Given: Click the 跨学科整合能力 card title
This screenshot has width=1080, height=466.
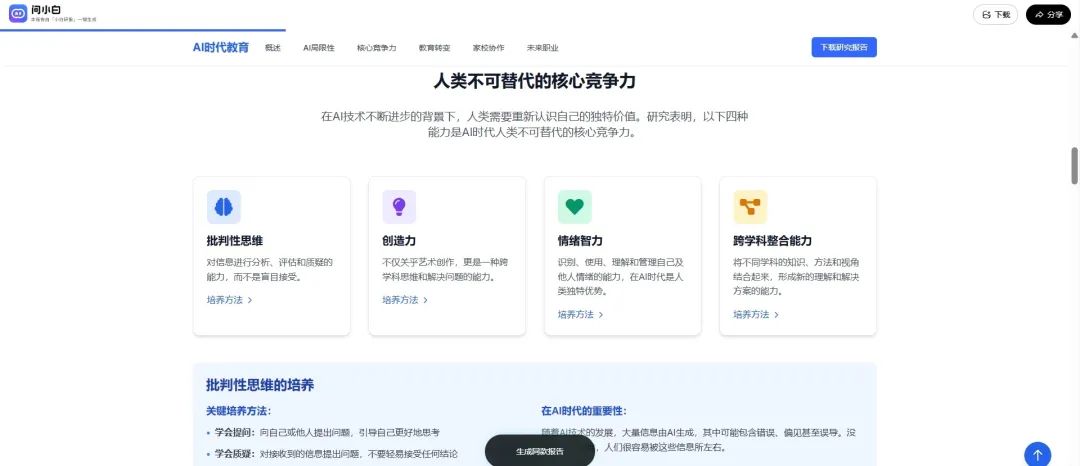Looking at the screenshot, I should 773,241.
